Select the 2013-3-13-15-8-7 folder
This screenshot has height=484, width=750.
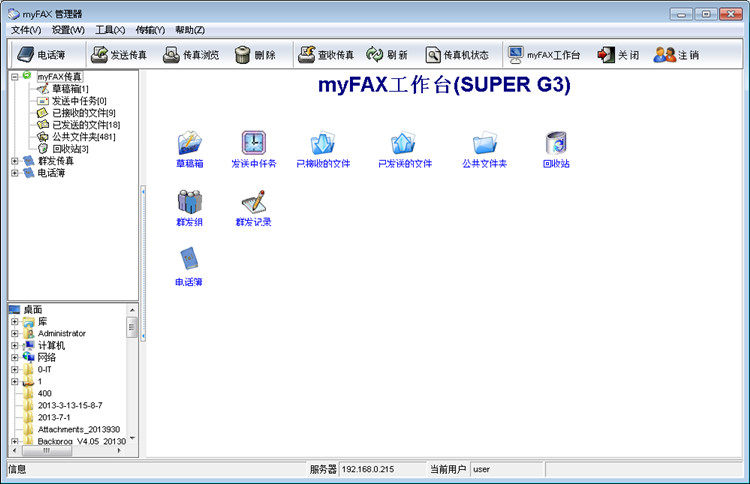click(x=70, y=405)
